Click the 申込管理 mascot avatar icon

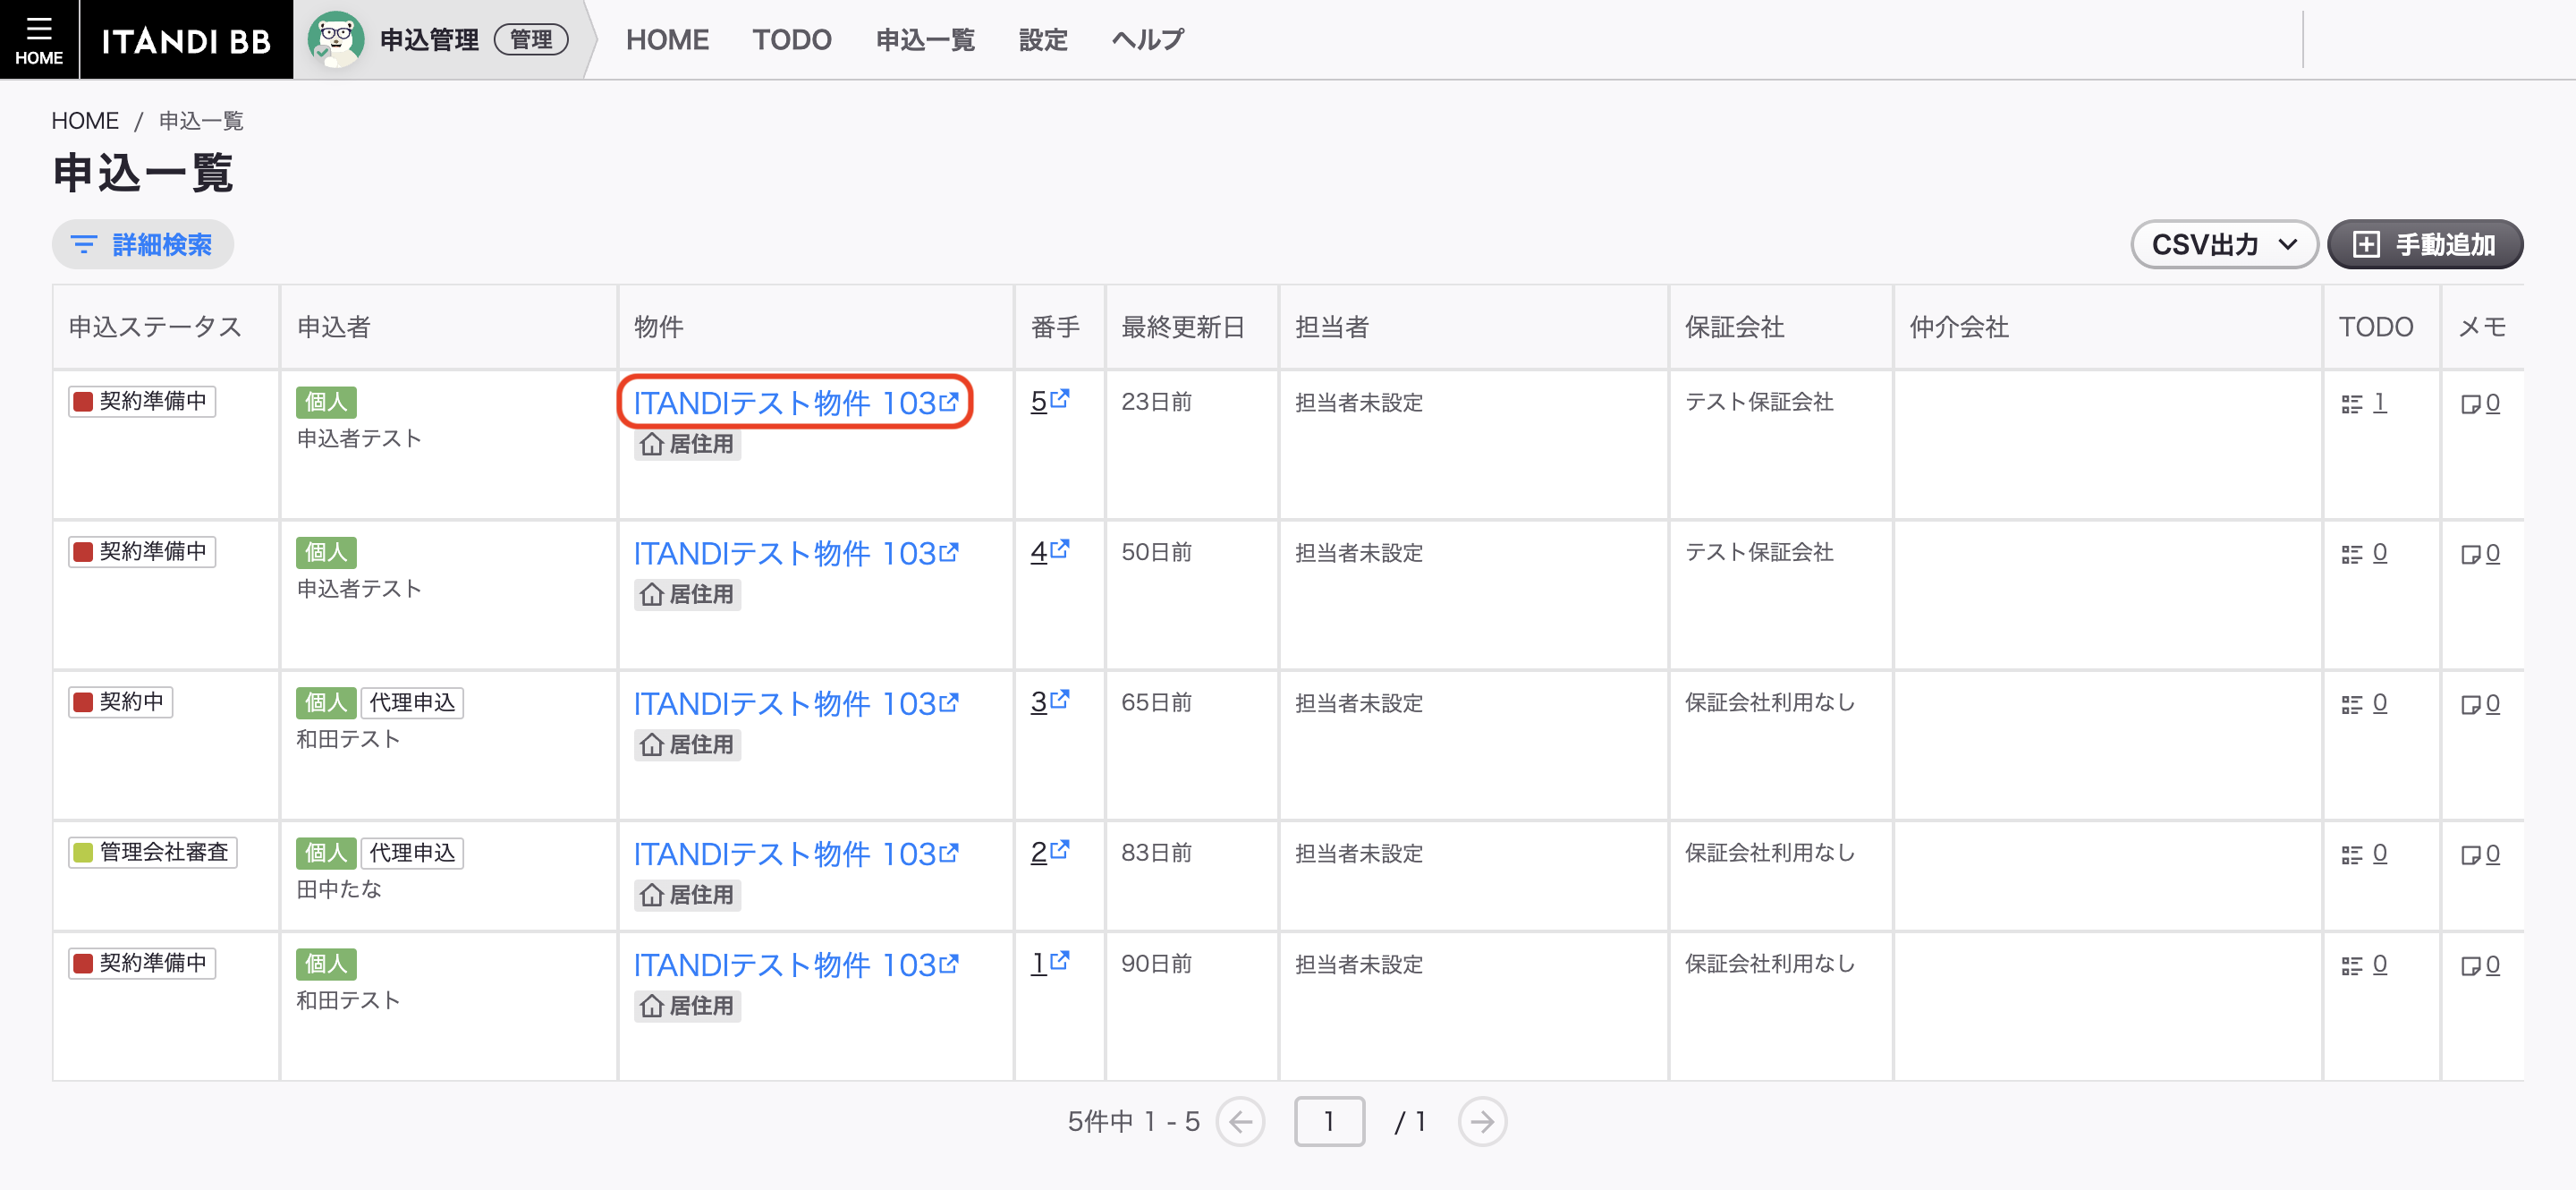(x=335, y=39)
